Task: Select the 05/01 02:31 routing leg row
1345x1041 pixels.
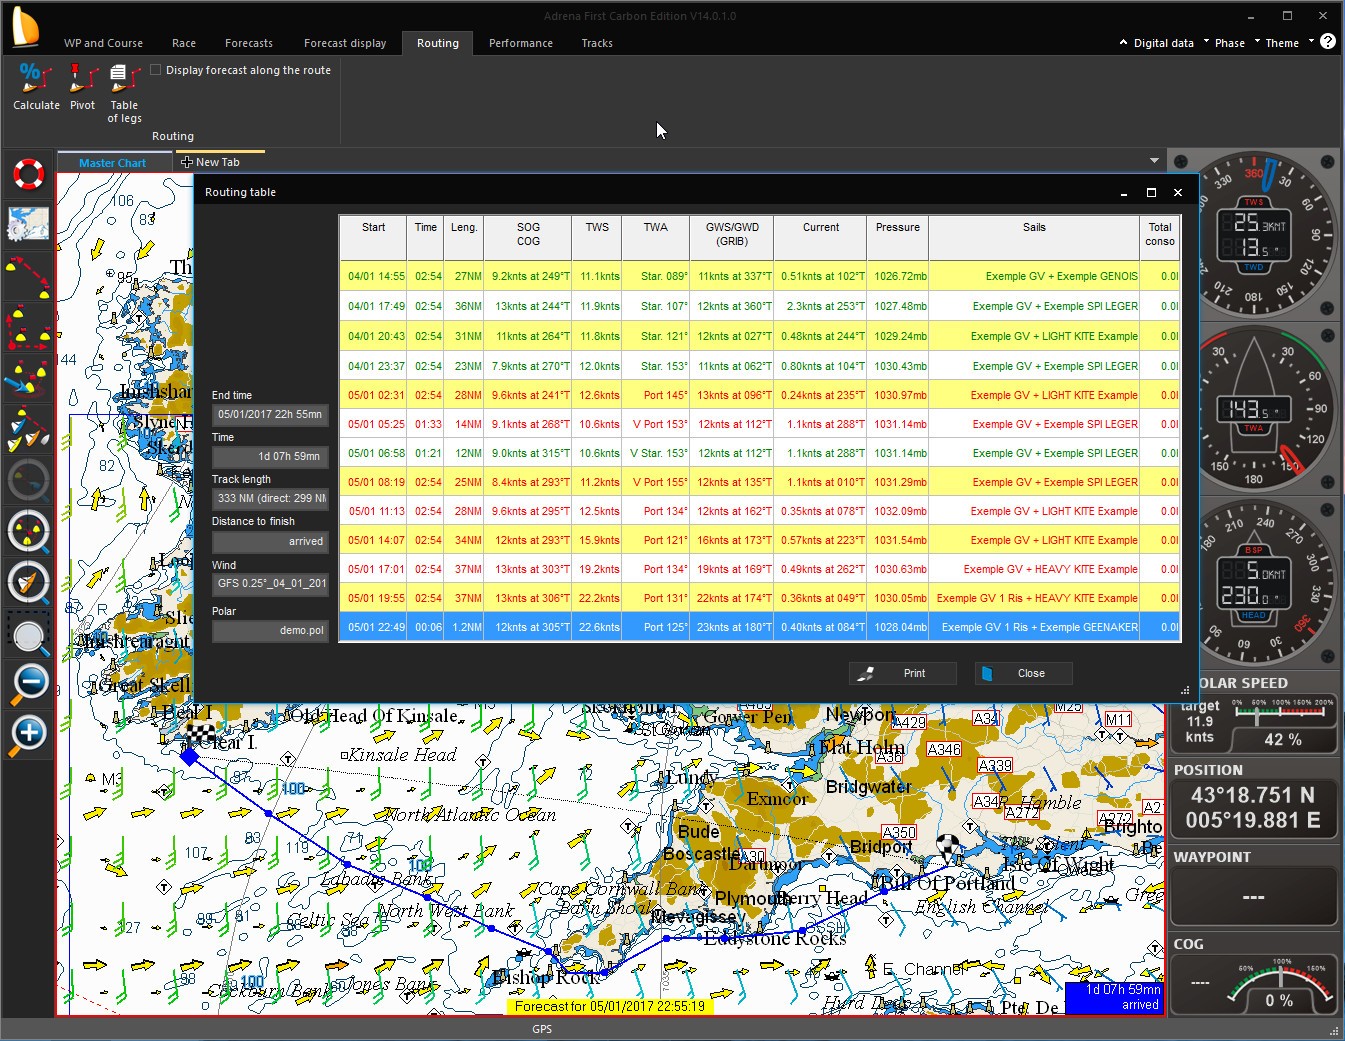Action: 760,395
